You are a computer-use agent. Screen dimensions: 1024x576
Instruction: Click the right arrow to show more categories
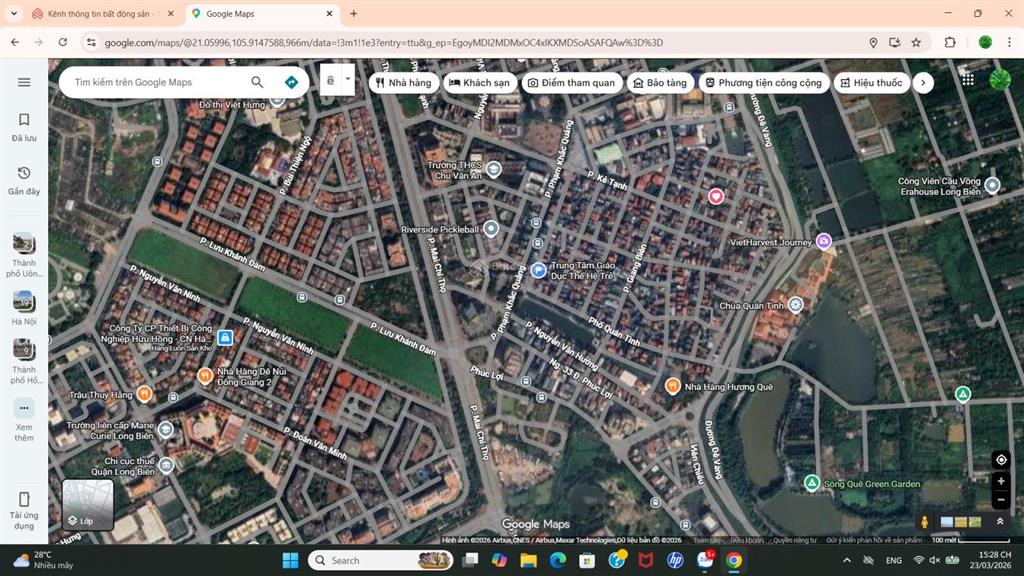923,82
